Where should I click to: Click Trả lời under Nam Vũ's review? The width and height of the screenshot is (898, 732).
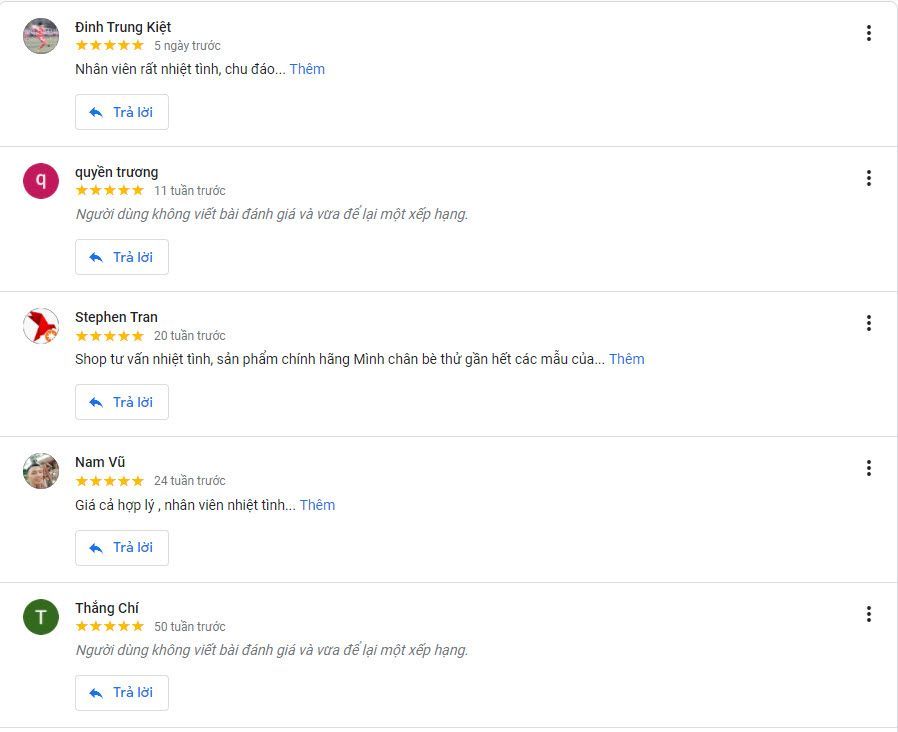tap(122, 547)
